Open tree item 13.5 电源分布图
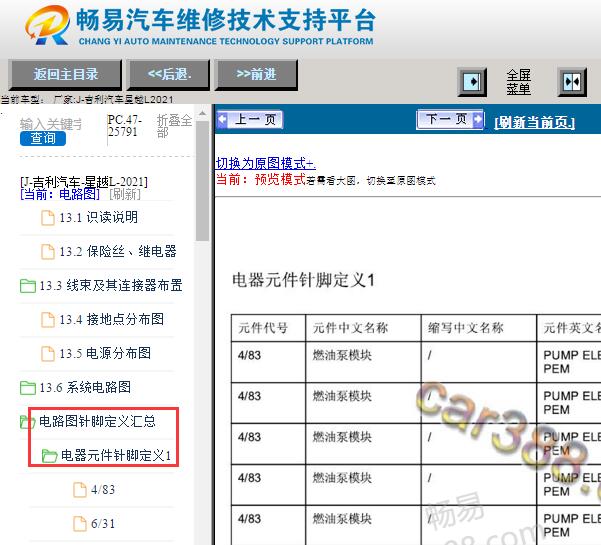601x545 pixels. (x=105, y=353)
